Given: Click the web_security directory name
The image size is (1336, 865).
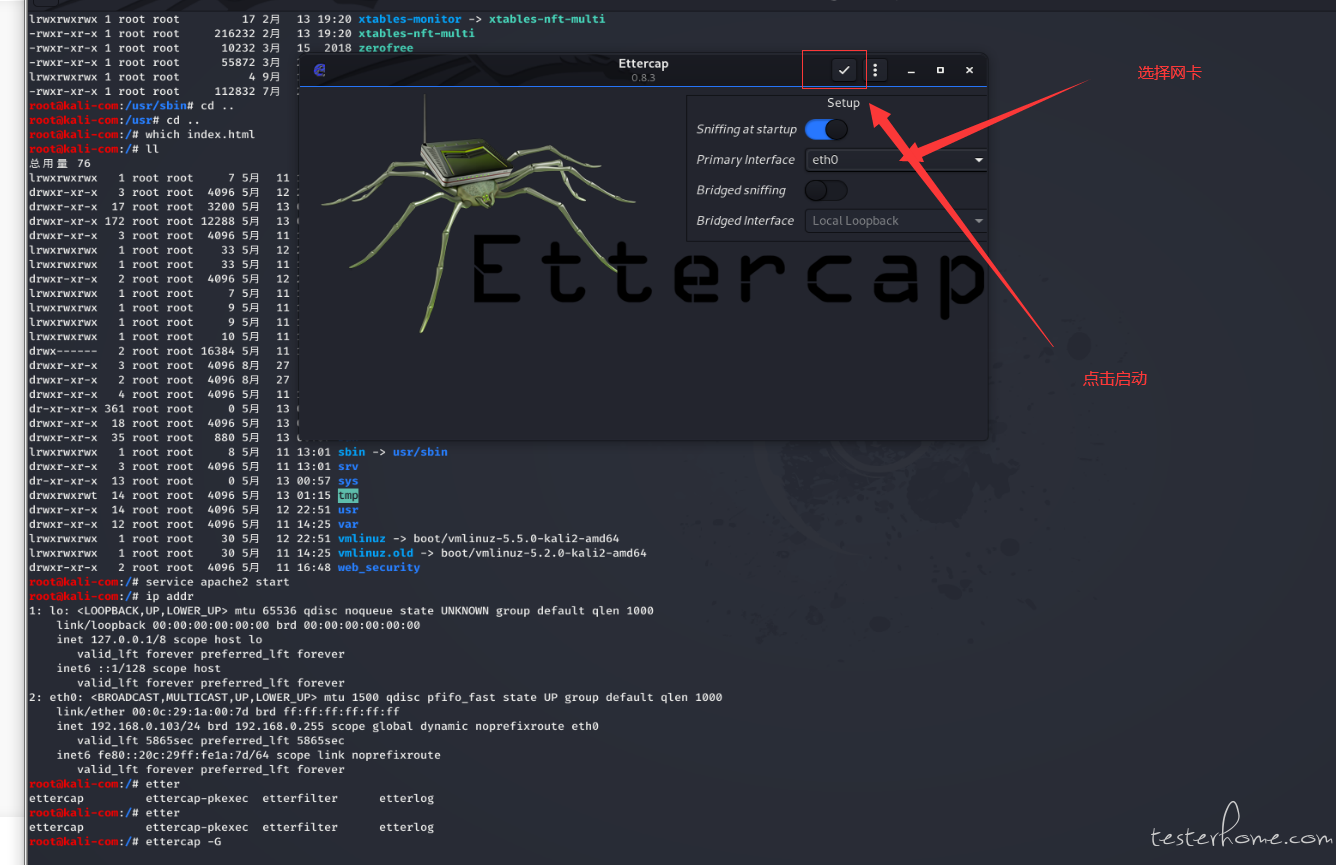Looking at the screenshot, I should tap(379, 567).
